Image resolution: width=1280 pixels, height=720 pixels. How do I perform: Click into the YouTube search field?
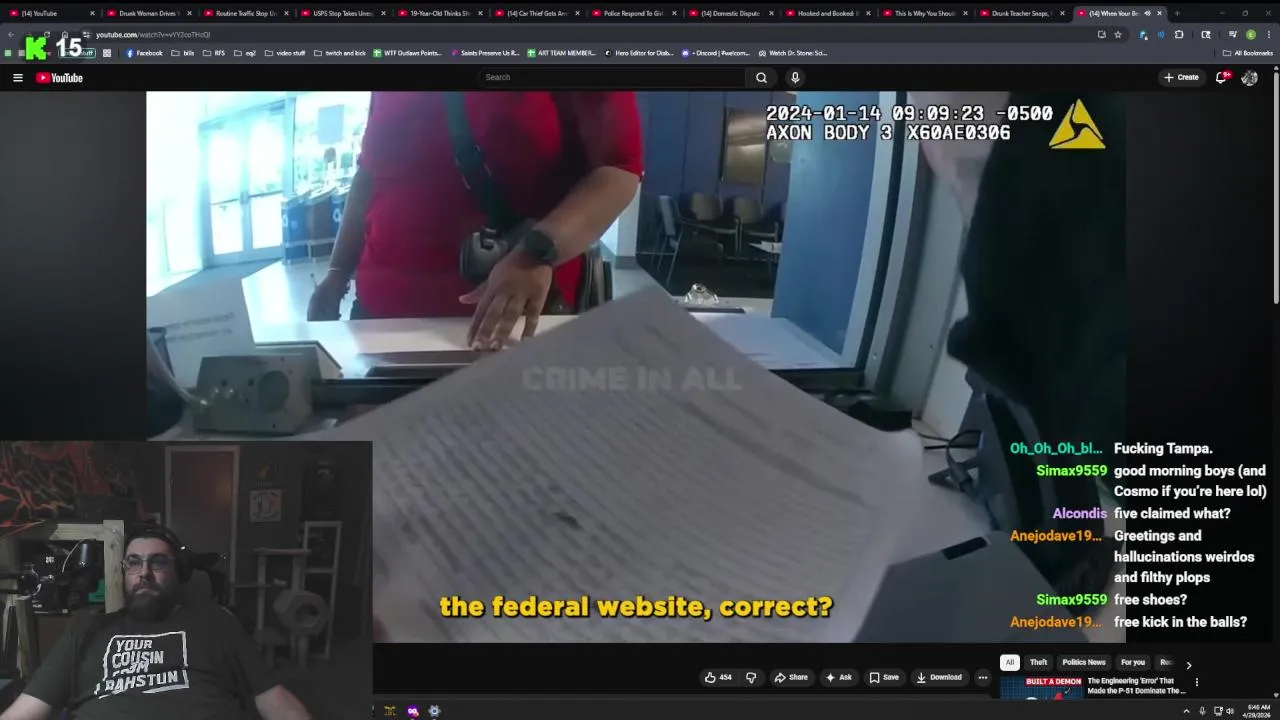(610, 77)
